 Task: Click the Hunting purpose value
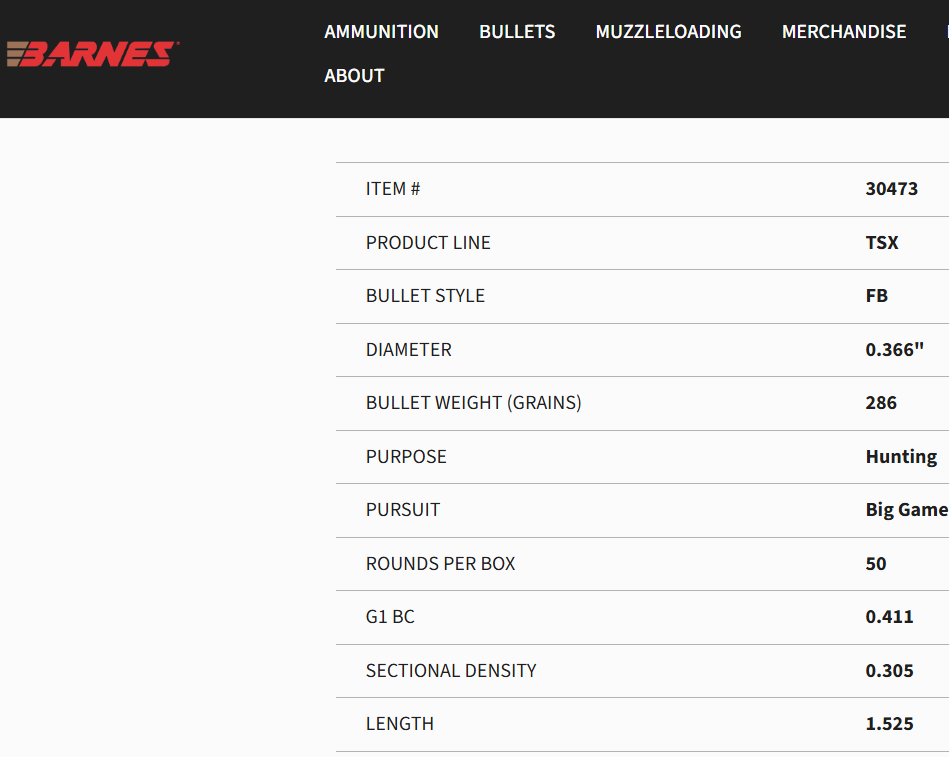[901, 457]
